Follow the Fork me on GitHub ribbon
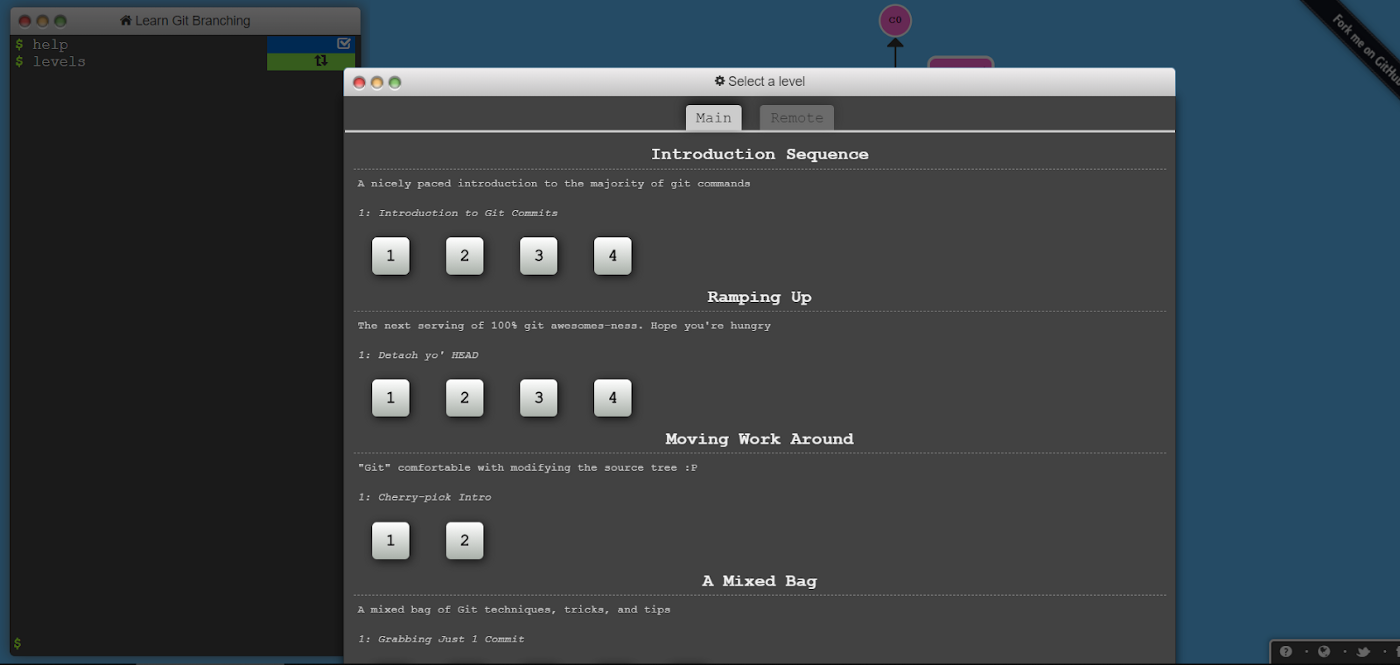Screen dimensions: 1400x665 pyautogui.click(x=1362, y=49)
